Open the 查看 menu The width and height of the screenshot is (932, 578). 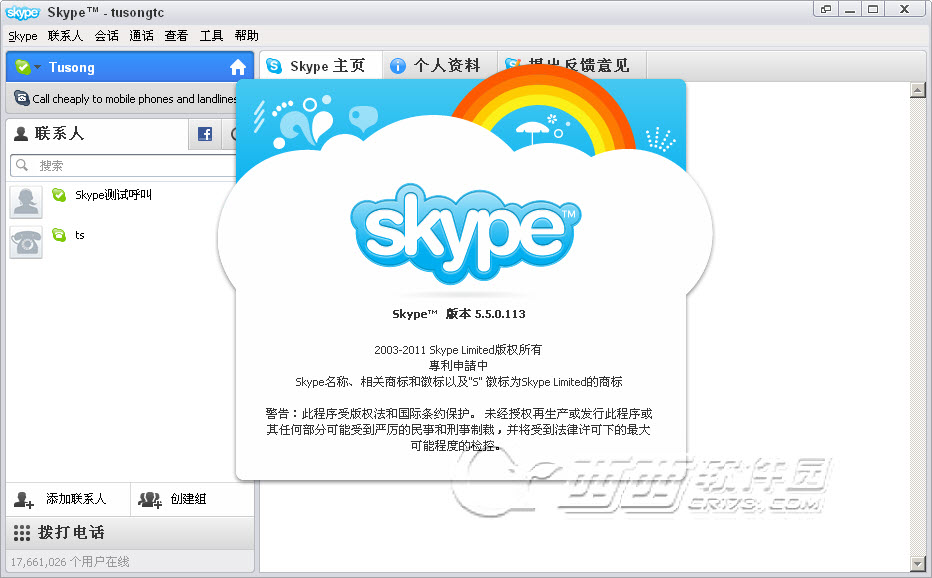[176, 36]
